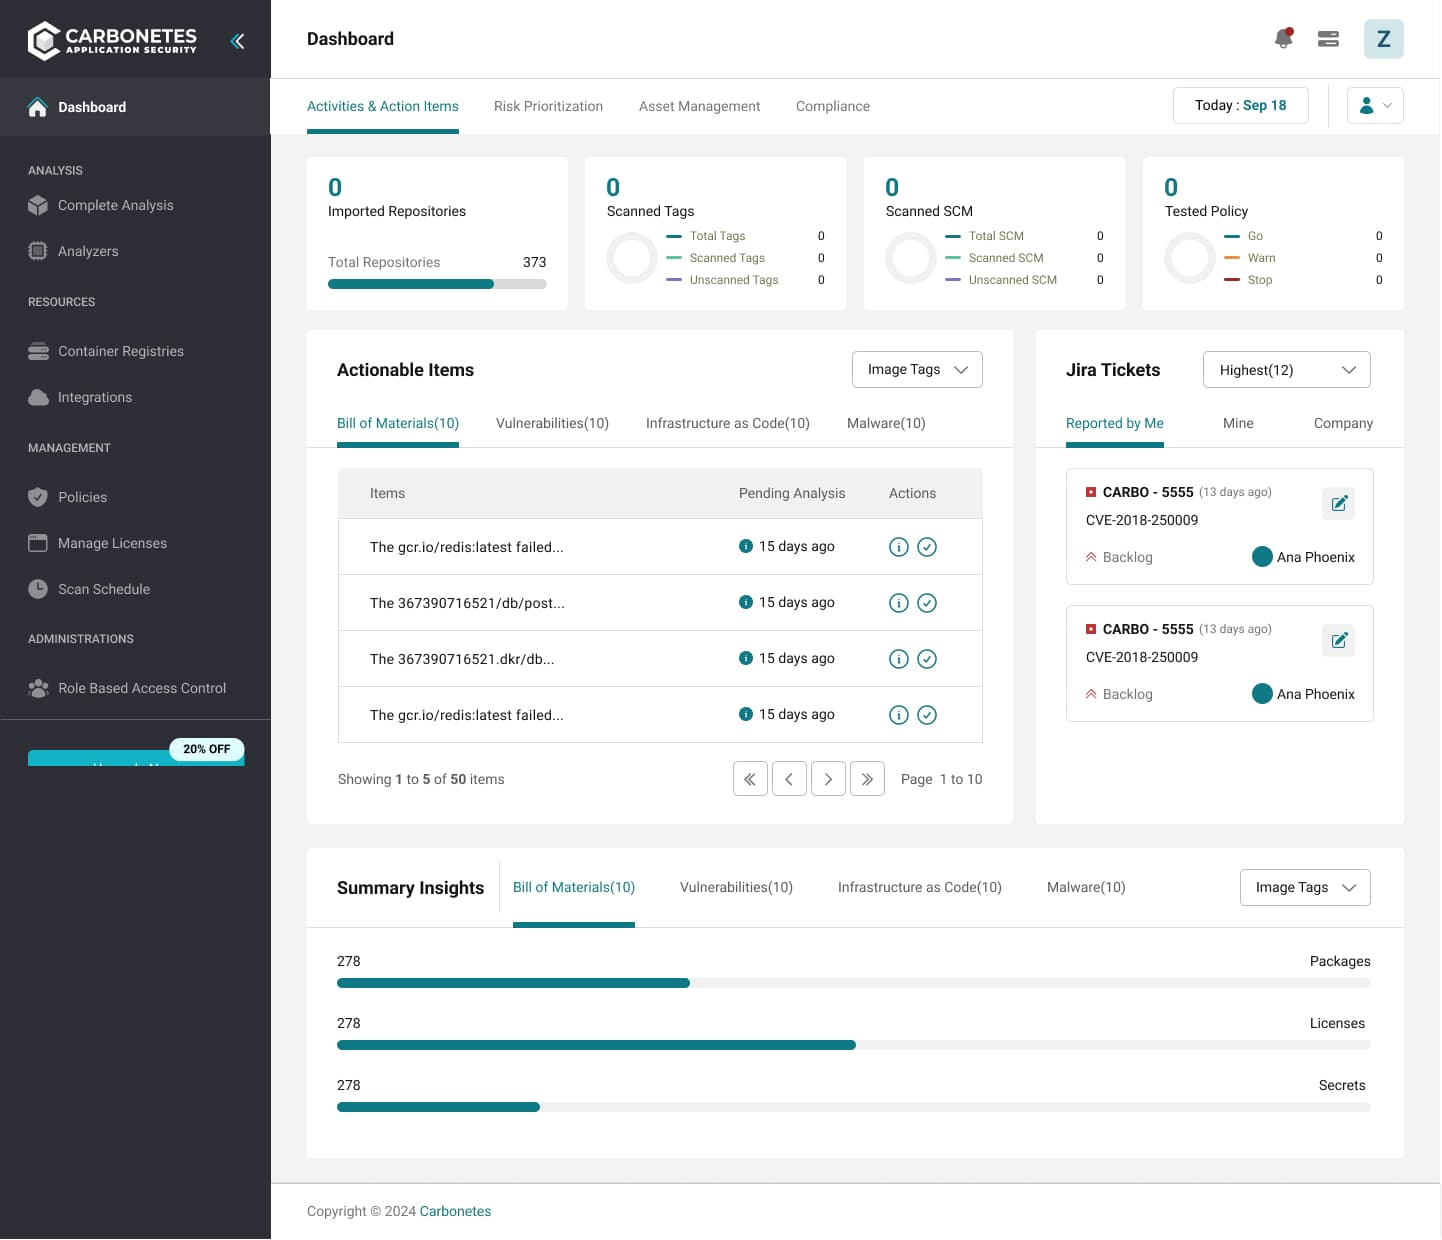Go to previous page of Actionable Items
The height and width of the screenshot is (1240, 1442).
(789, 779)
